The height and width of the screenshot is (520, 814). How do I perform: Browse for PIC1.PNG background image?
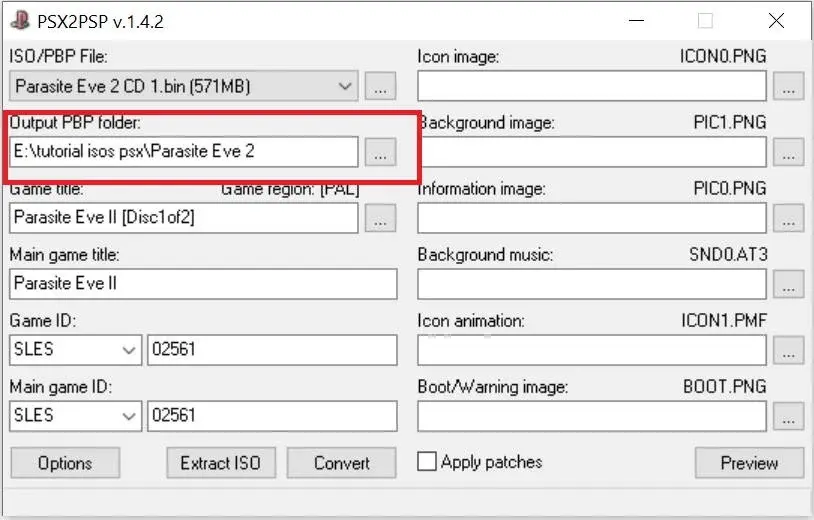(789, 153)
